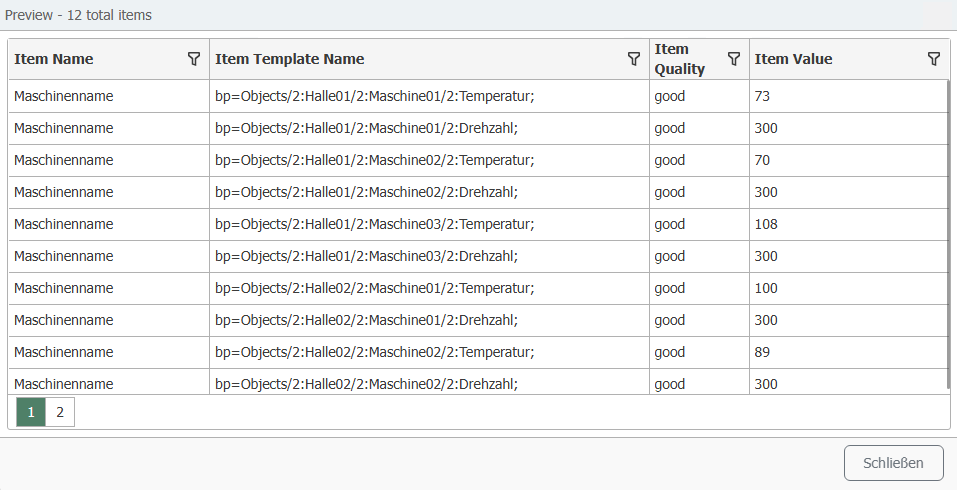Image resolution: width=957 pixels, height=490 pixels.
Task: Open the Item Template Name filter
Action: [634, 59]
